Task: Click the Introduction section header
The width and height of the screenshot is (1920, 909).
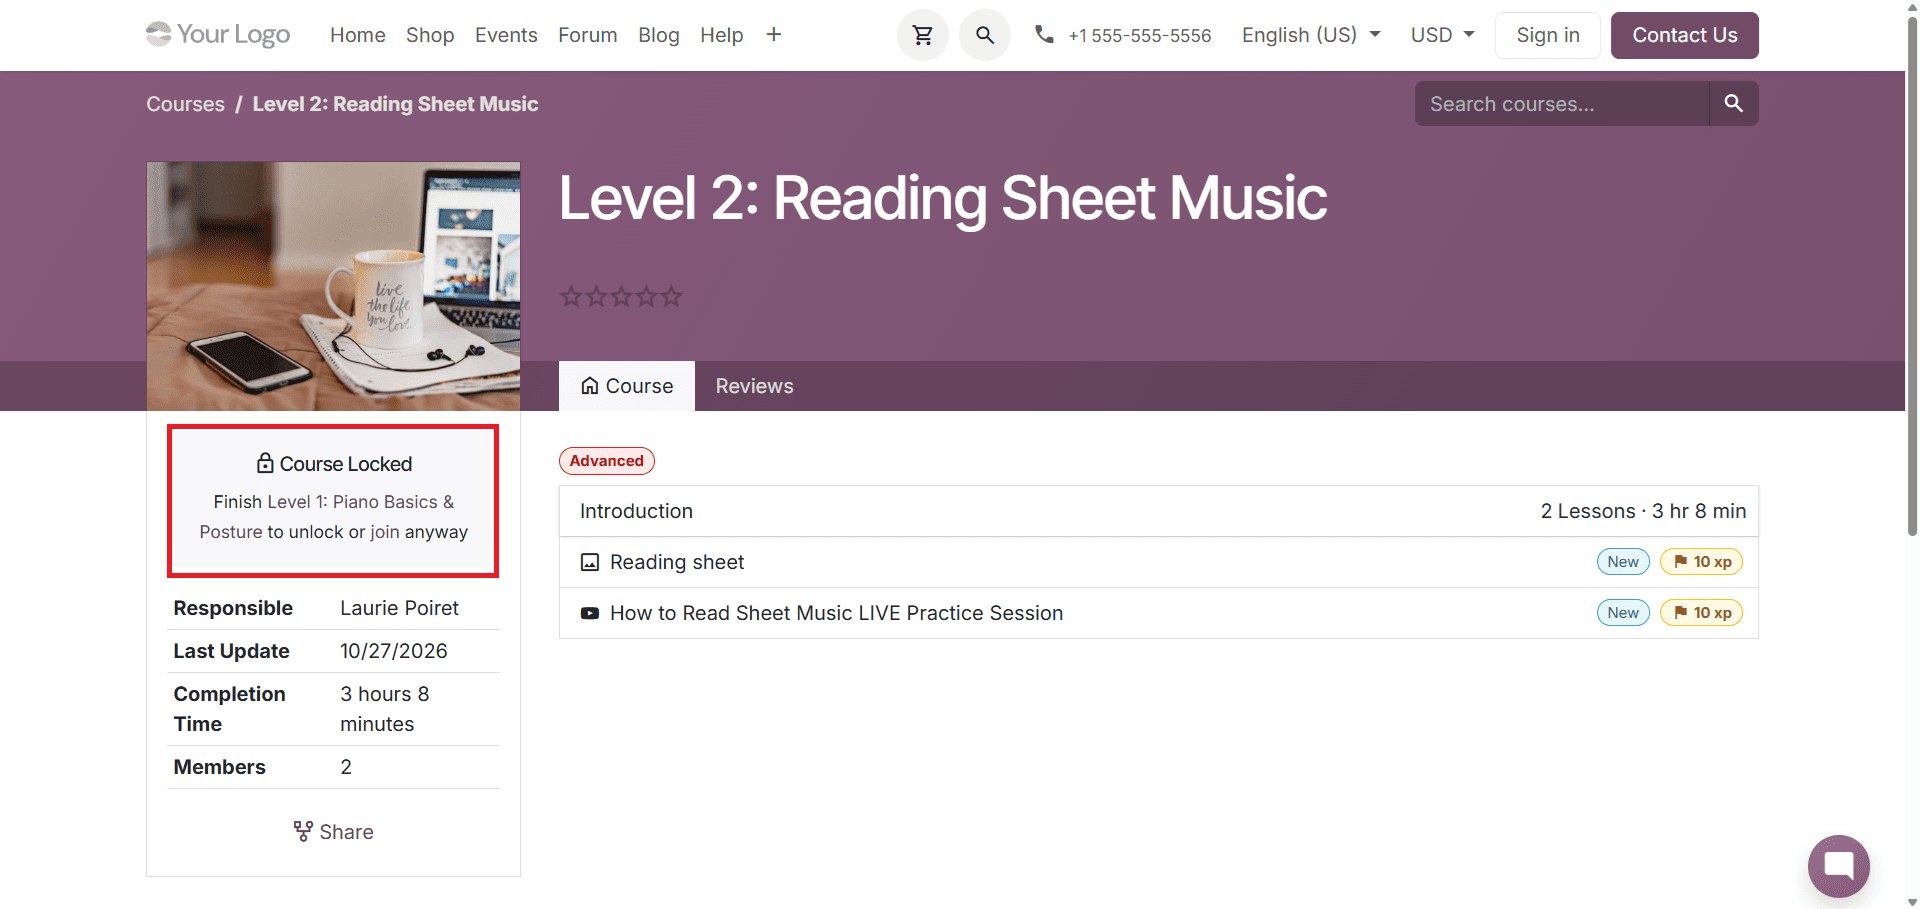Action: (1159, 511)
